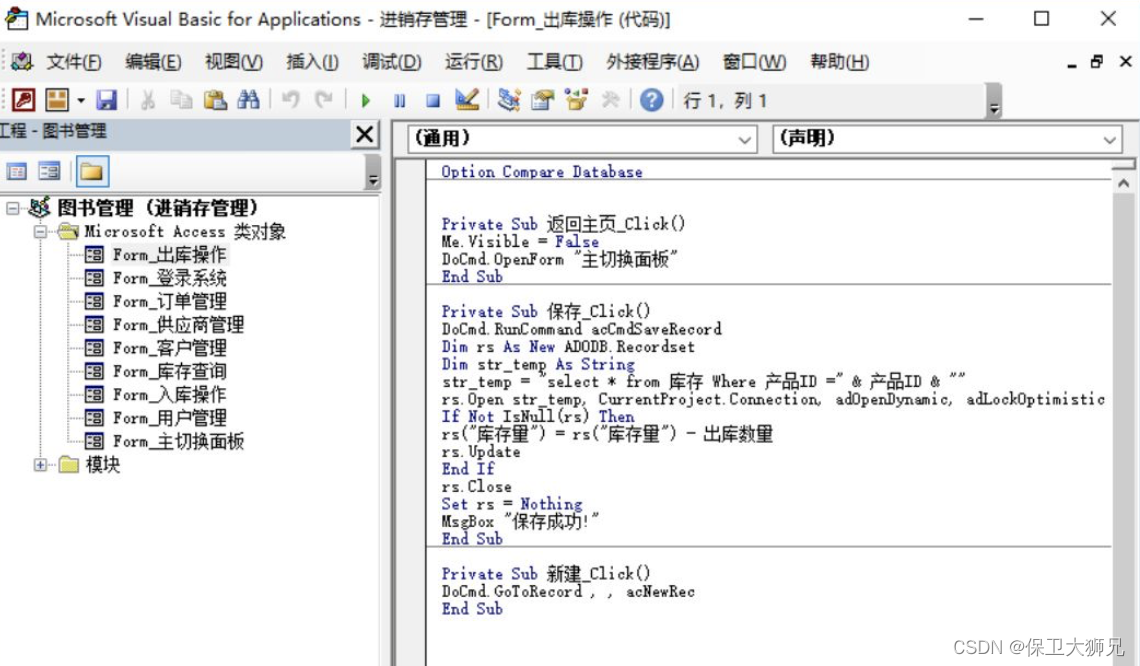Open Properties Window toolbar icon
The height and width of the screenshot is (666, 1140).
542,100
